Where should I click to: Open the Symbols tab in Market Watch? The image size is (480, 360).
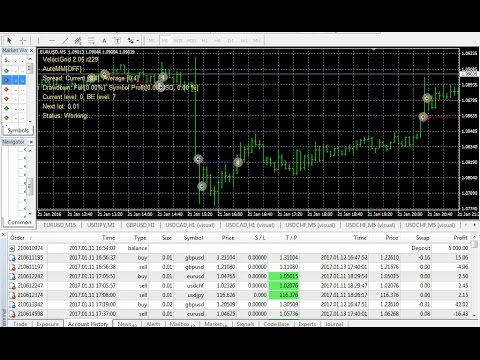[x=18, y=130]
